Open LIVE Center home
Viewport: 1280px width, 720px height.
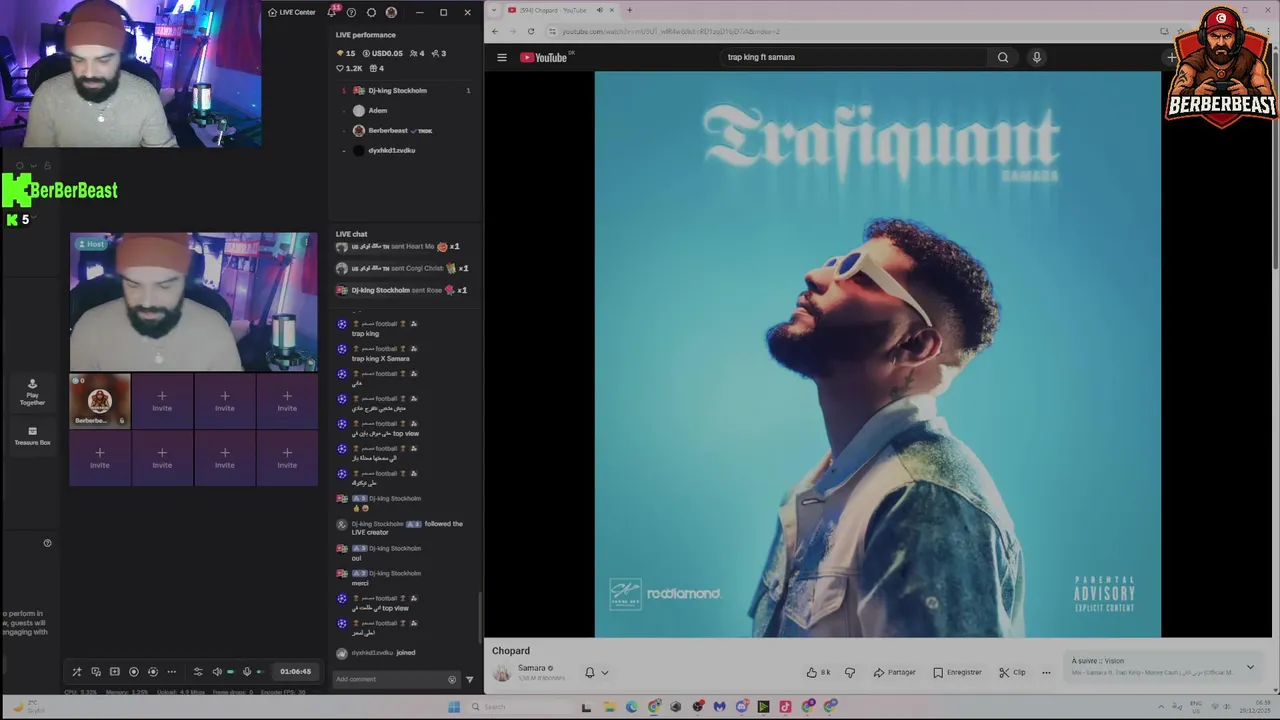pyautogui.click(x=292, y=12)
